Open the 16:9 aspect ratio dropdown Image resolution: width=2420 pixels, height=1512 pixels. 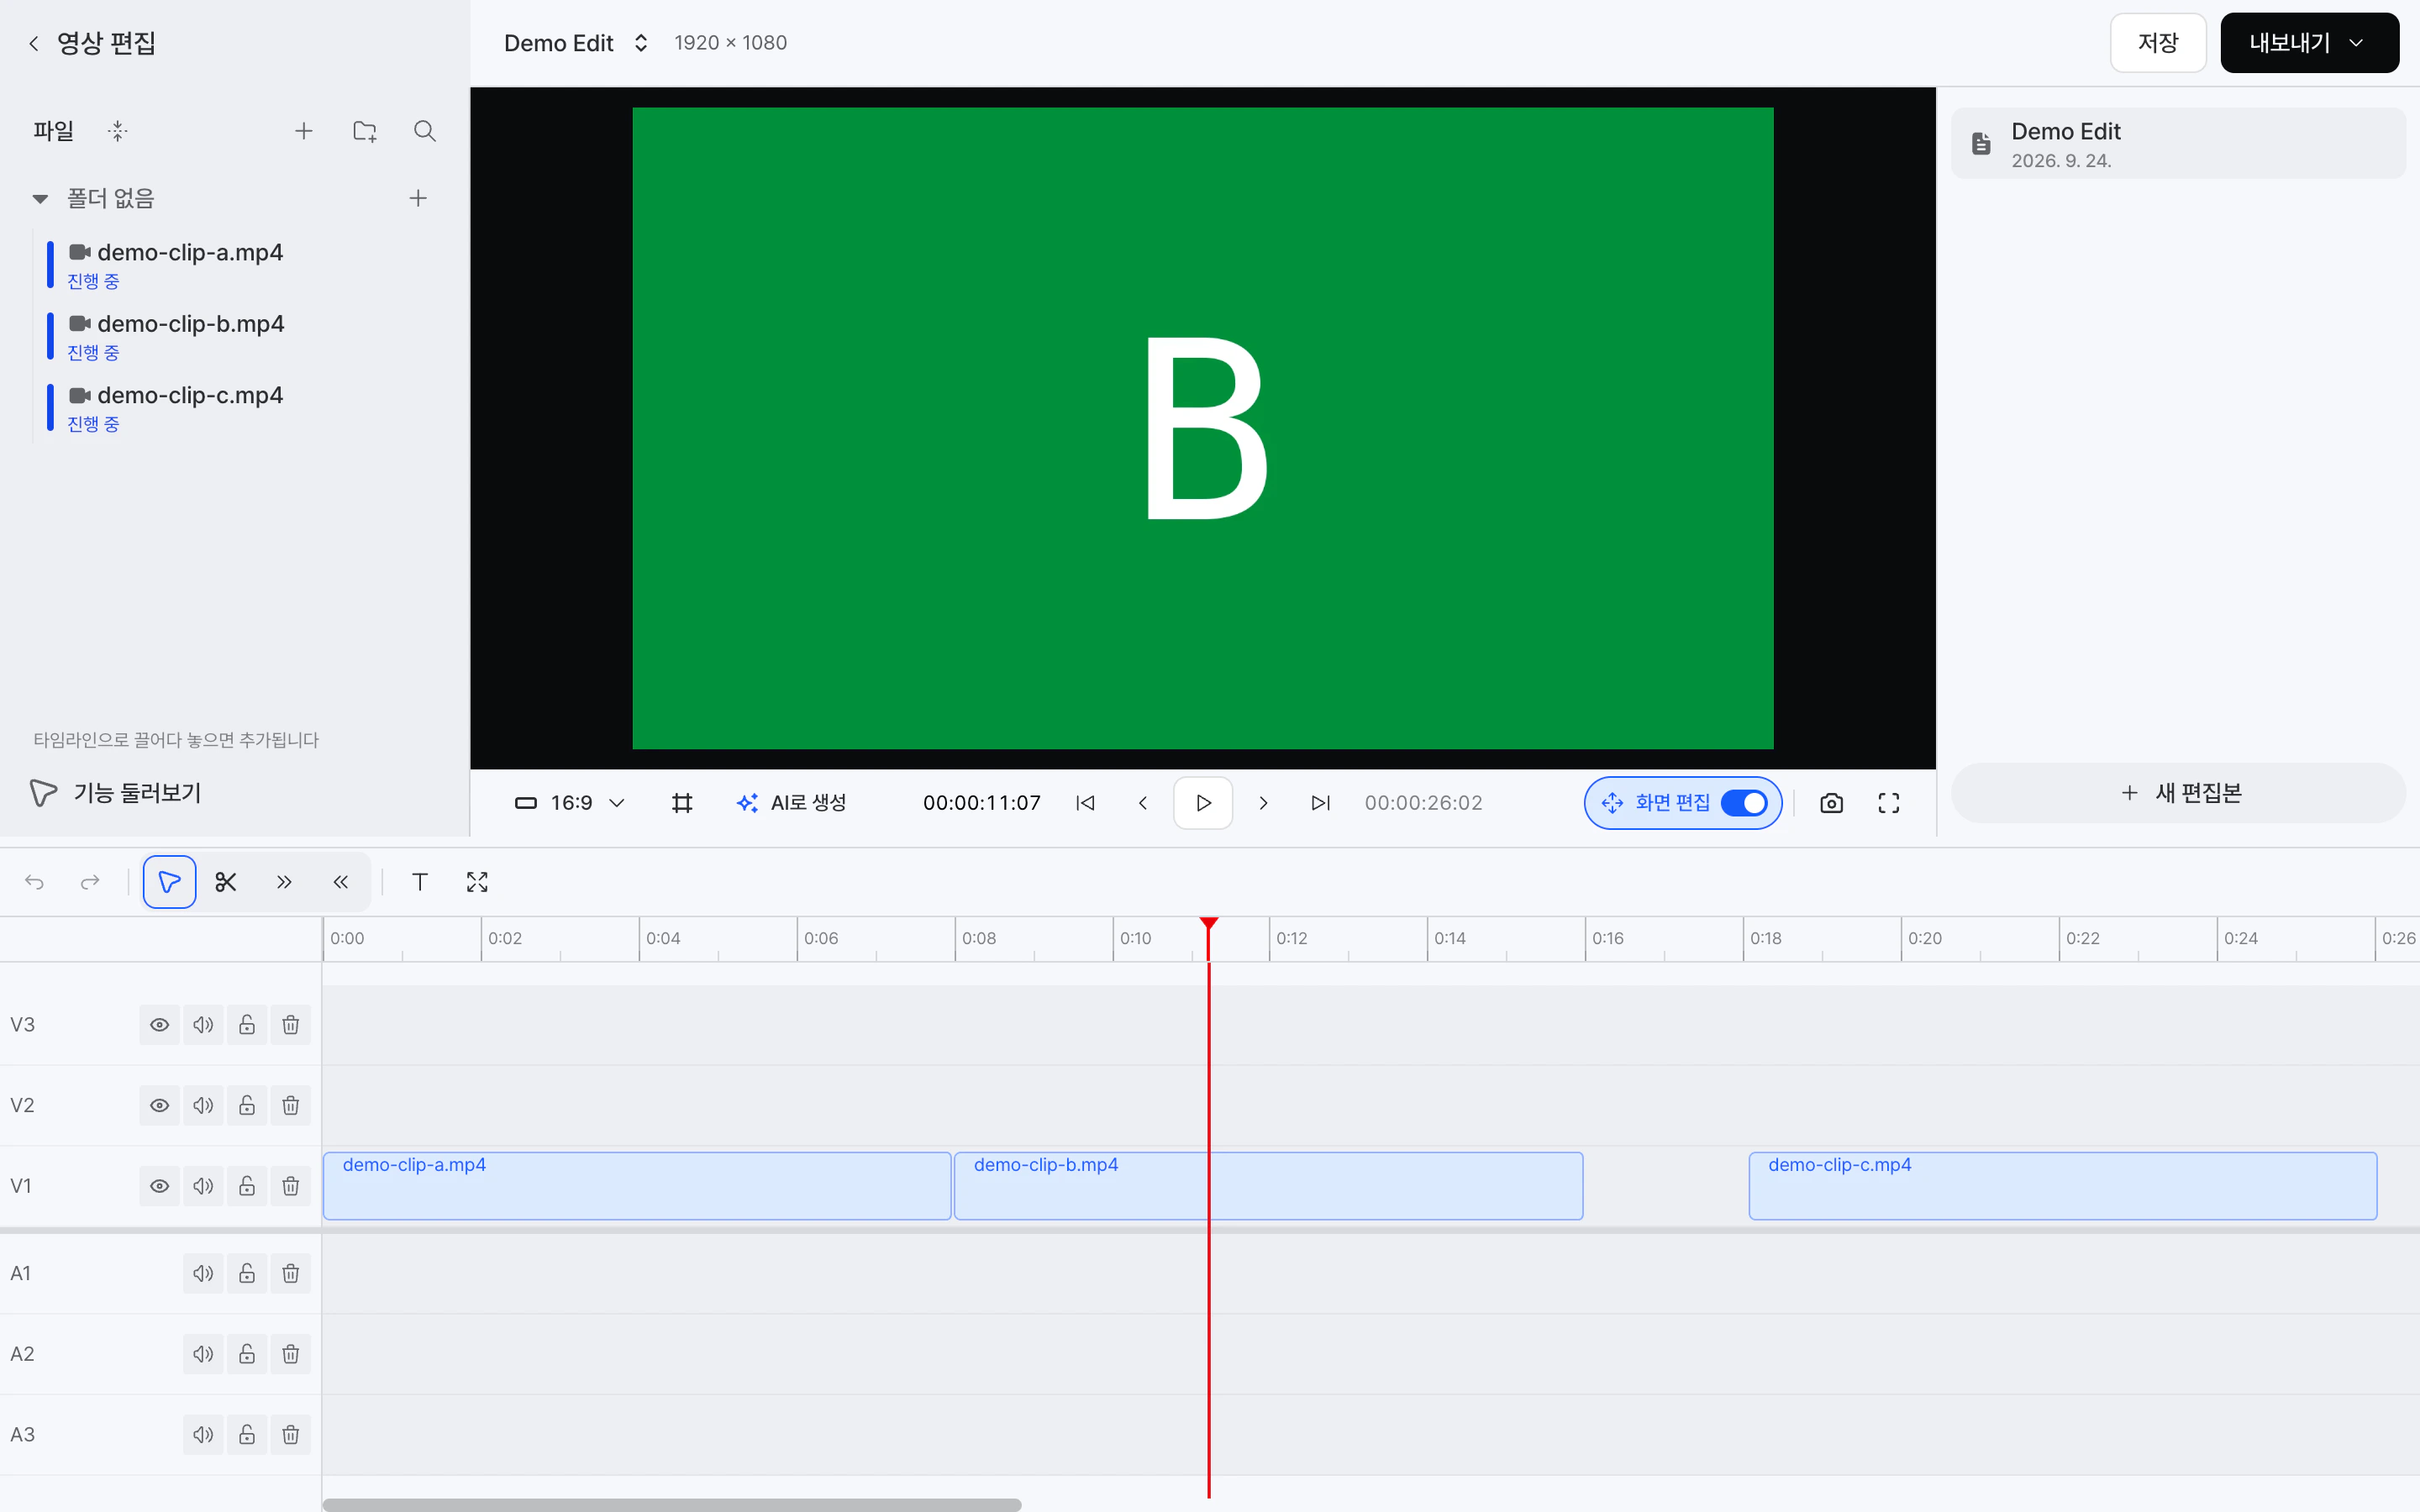coord(570,803)
